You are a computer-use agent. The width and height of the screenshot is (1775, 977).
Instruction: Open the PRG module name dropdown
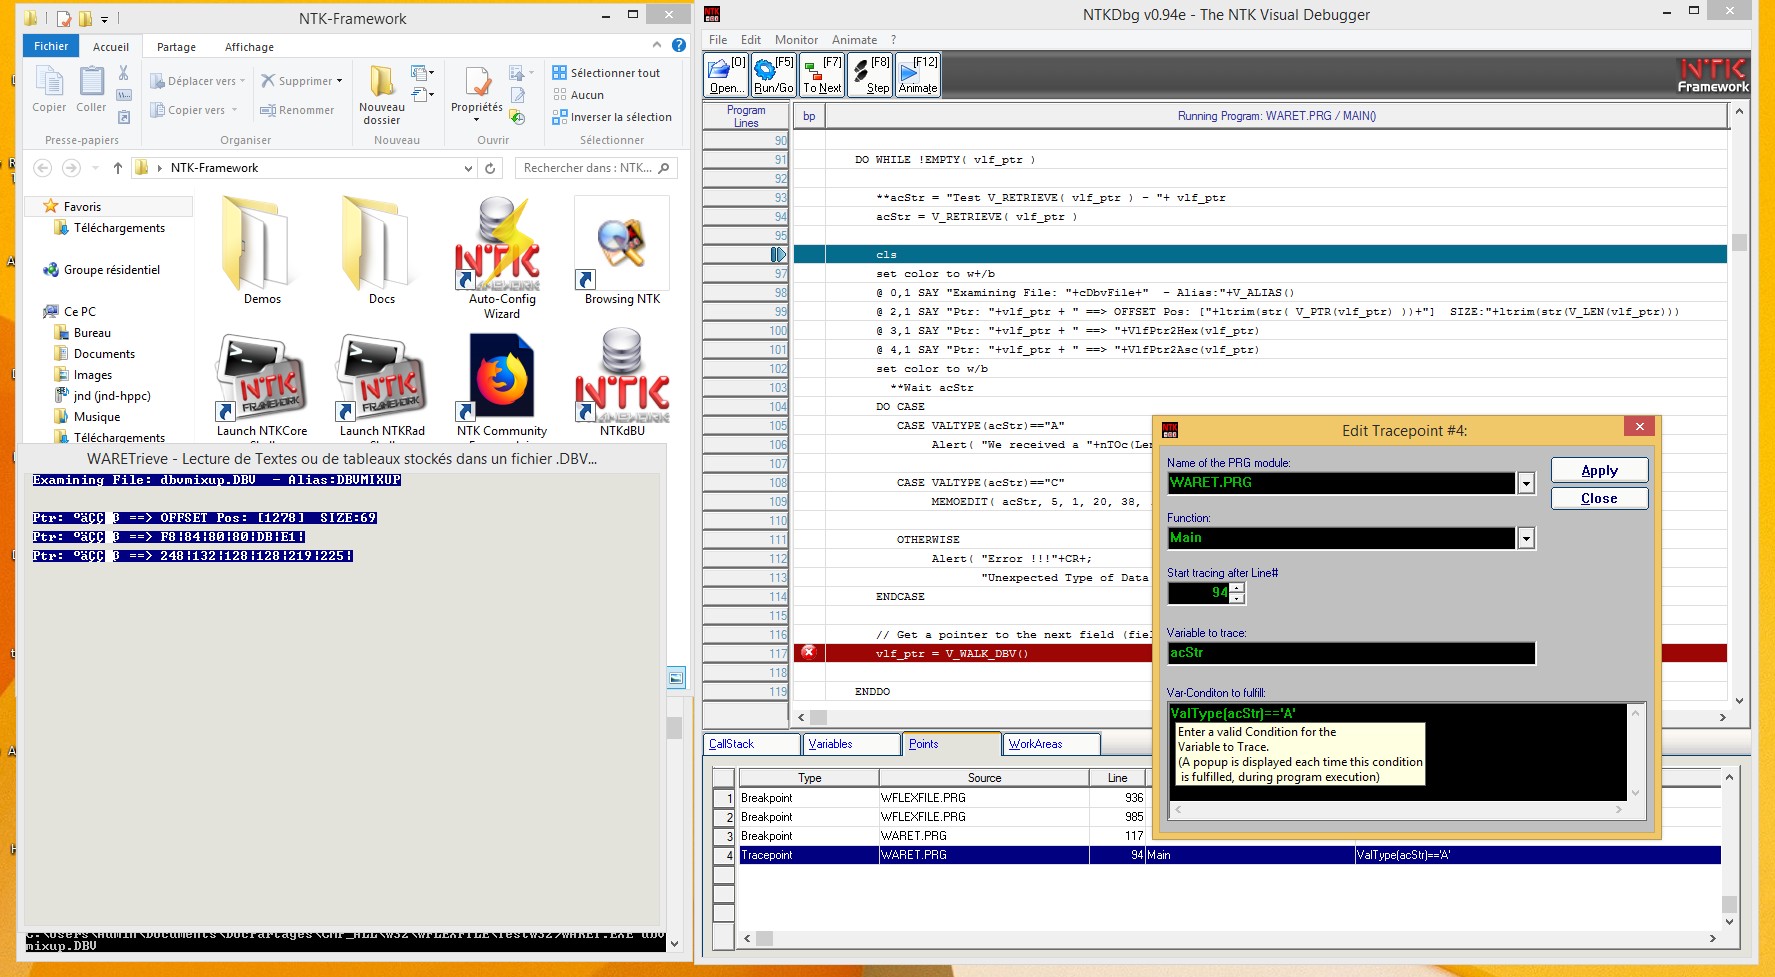pyautogui.click(x=1526, y=483)
